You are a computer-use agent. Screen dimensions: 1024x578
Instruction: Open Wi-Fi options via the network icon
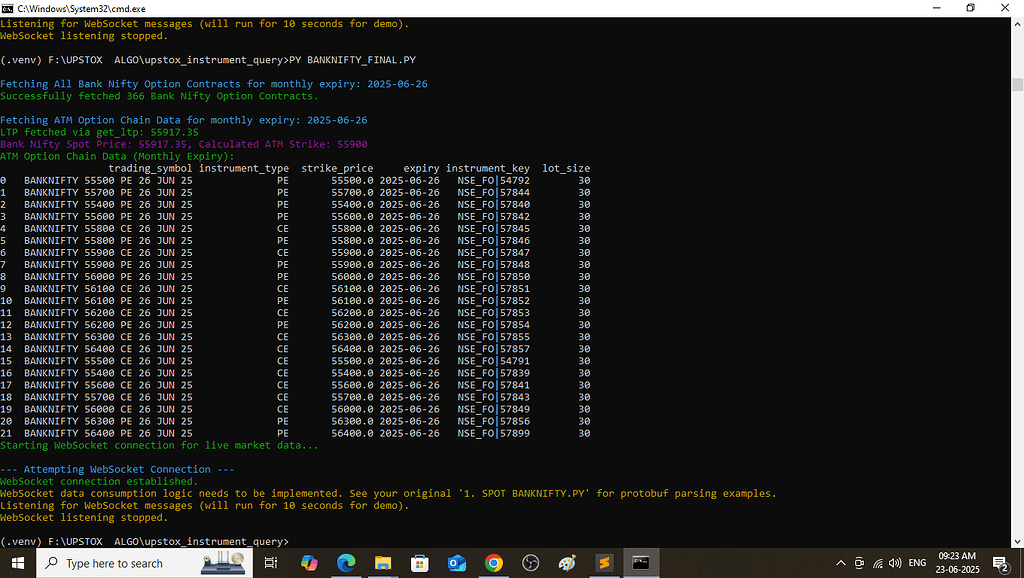tap(877, 563)
